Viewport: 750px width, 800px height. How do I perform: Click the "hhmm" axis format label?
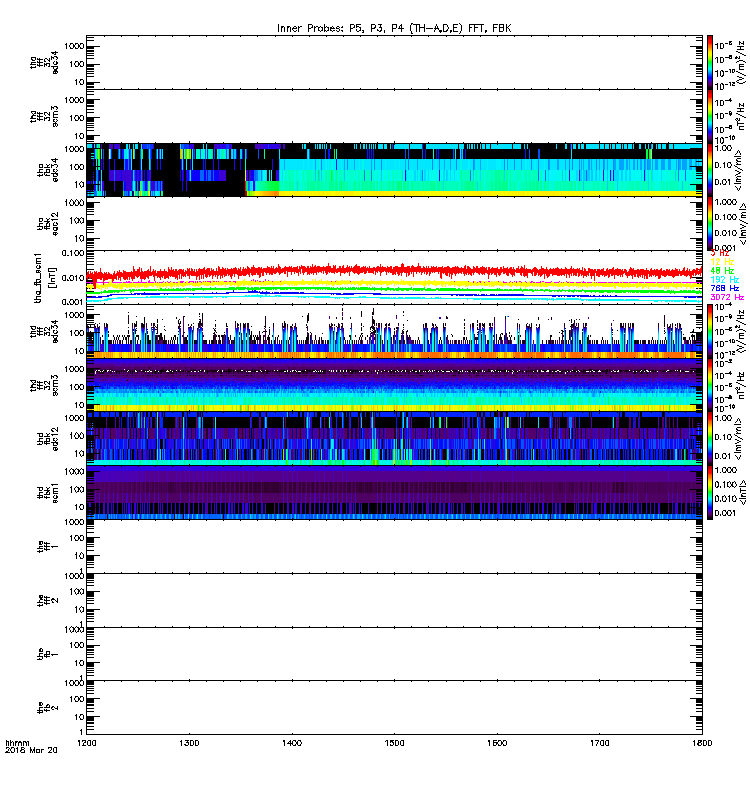[x=17, y=743]
